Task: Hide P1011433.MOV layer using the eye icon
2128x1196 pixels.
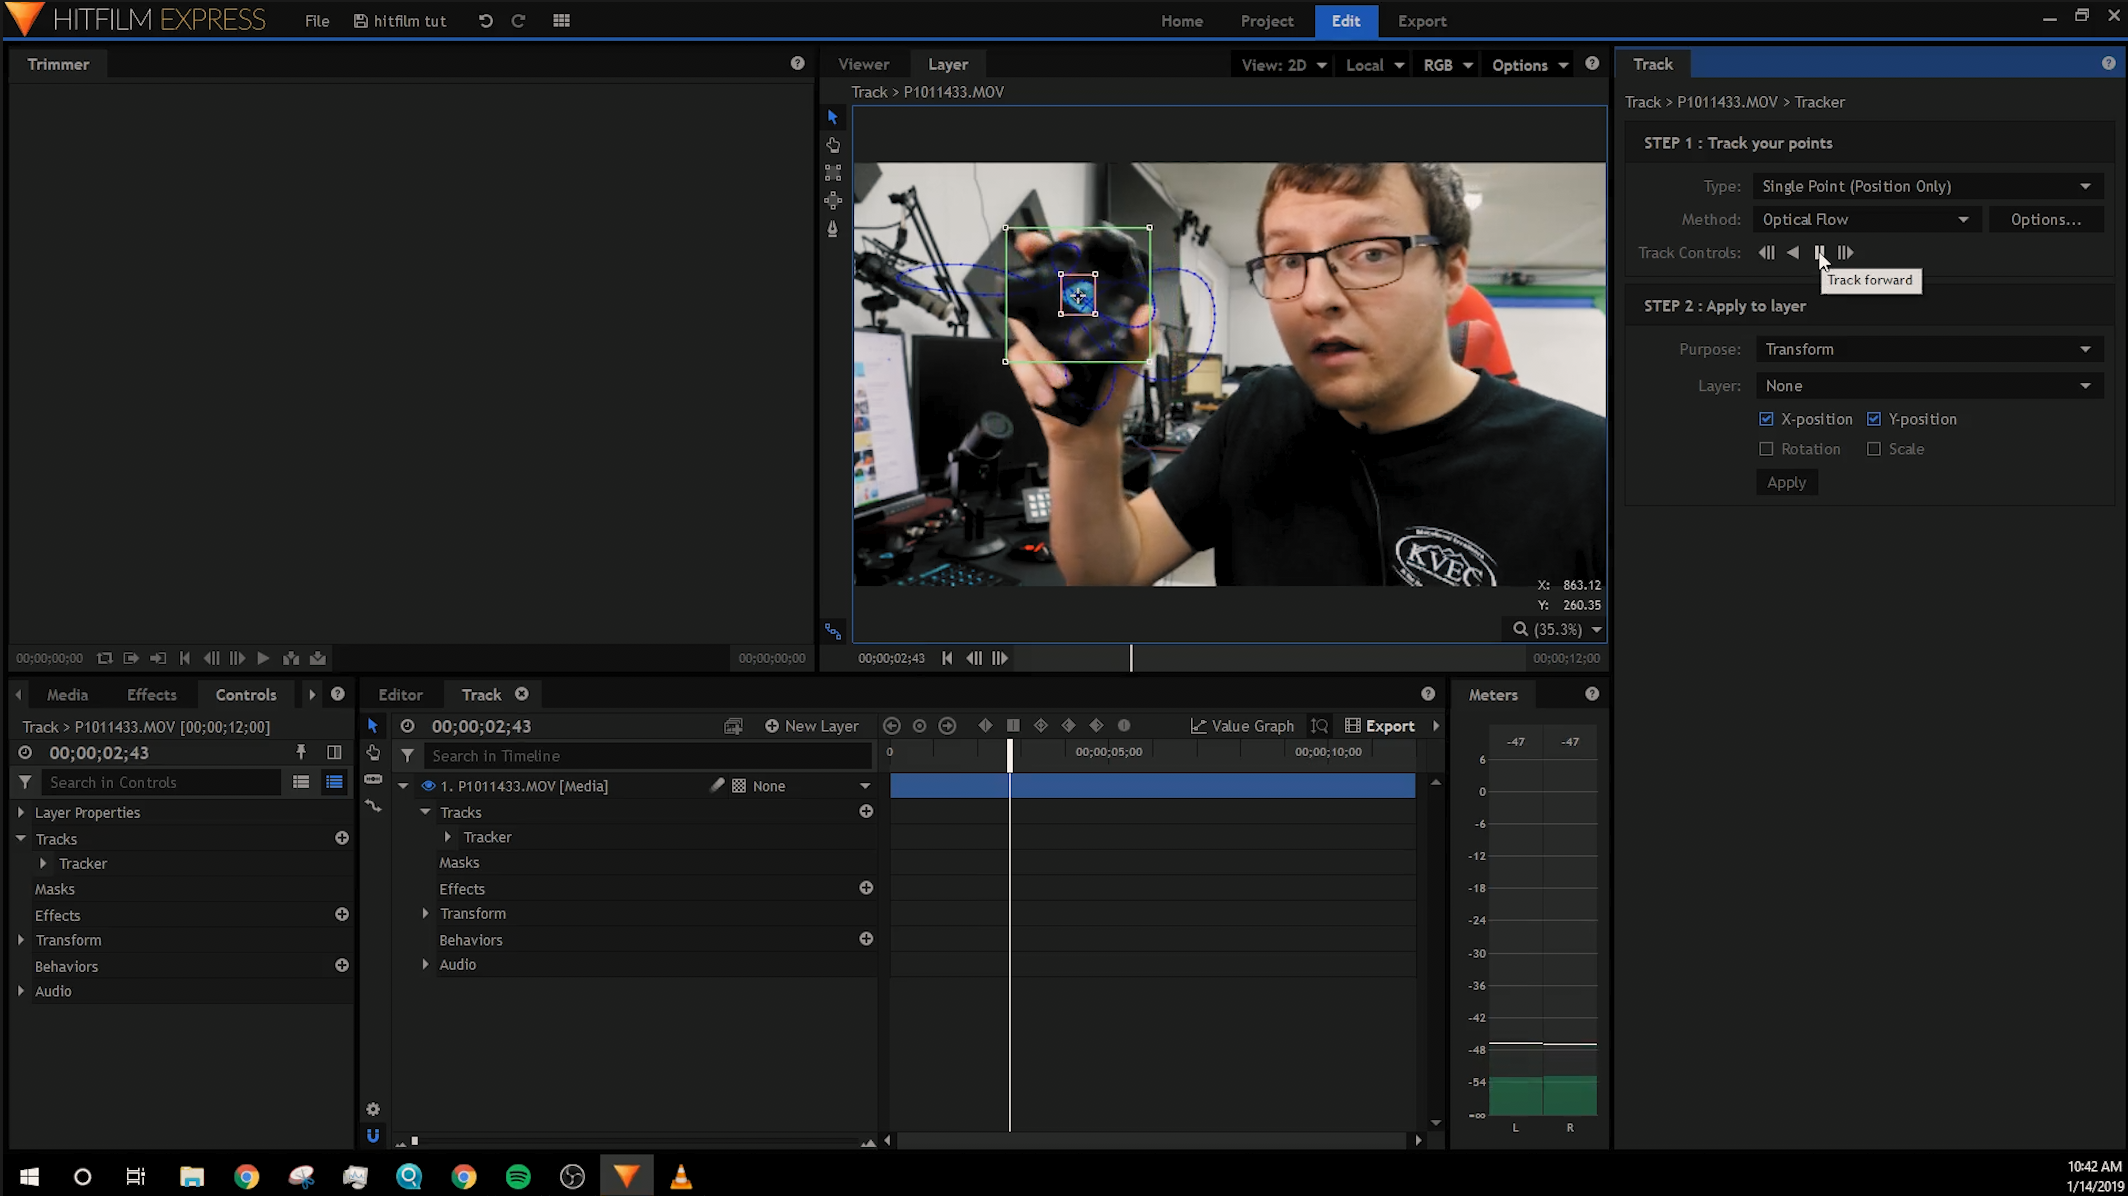Action: 428,786
